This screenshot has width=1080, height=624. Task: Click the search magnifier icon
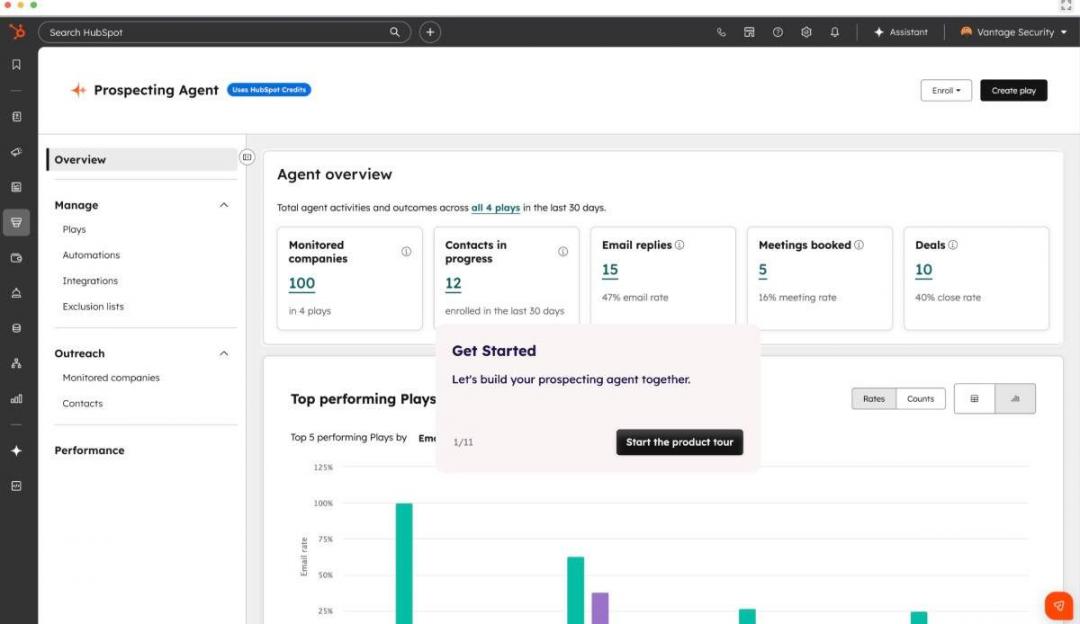click(x=395, y=32)
